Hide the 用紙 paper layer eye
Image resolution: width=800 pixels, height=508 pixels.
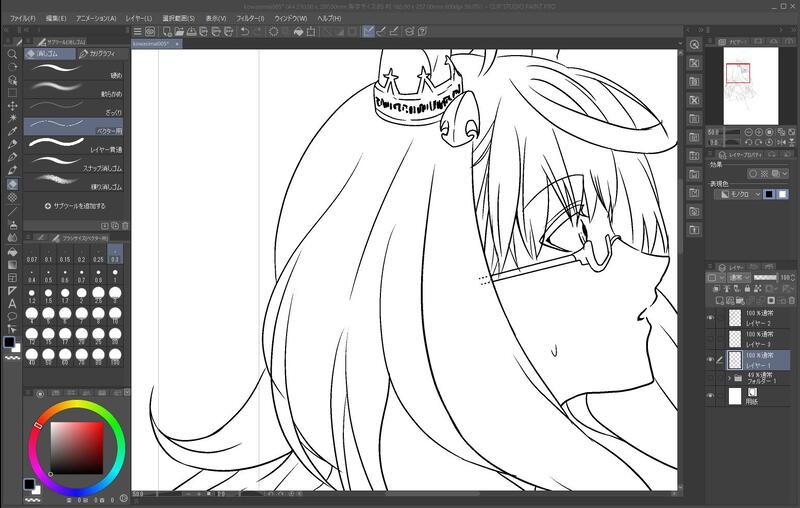pyautogui.click(x=710, y=396)
